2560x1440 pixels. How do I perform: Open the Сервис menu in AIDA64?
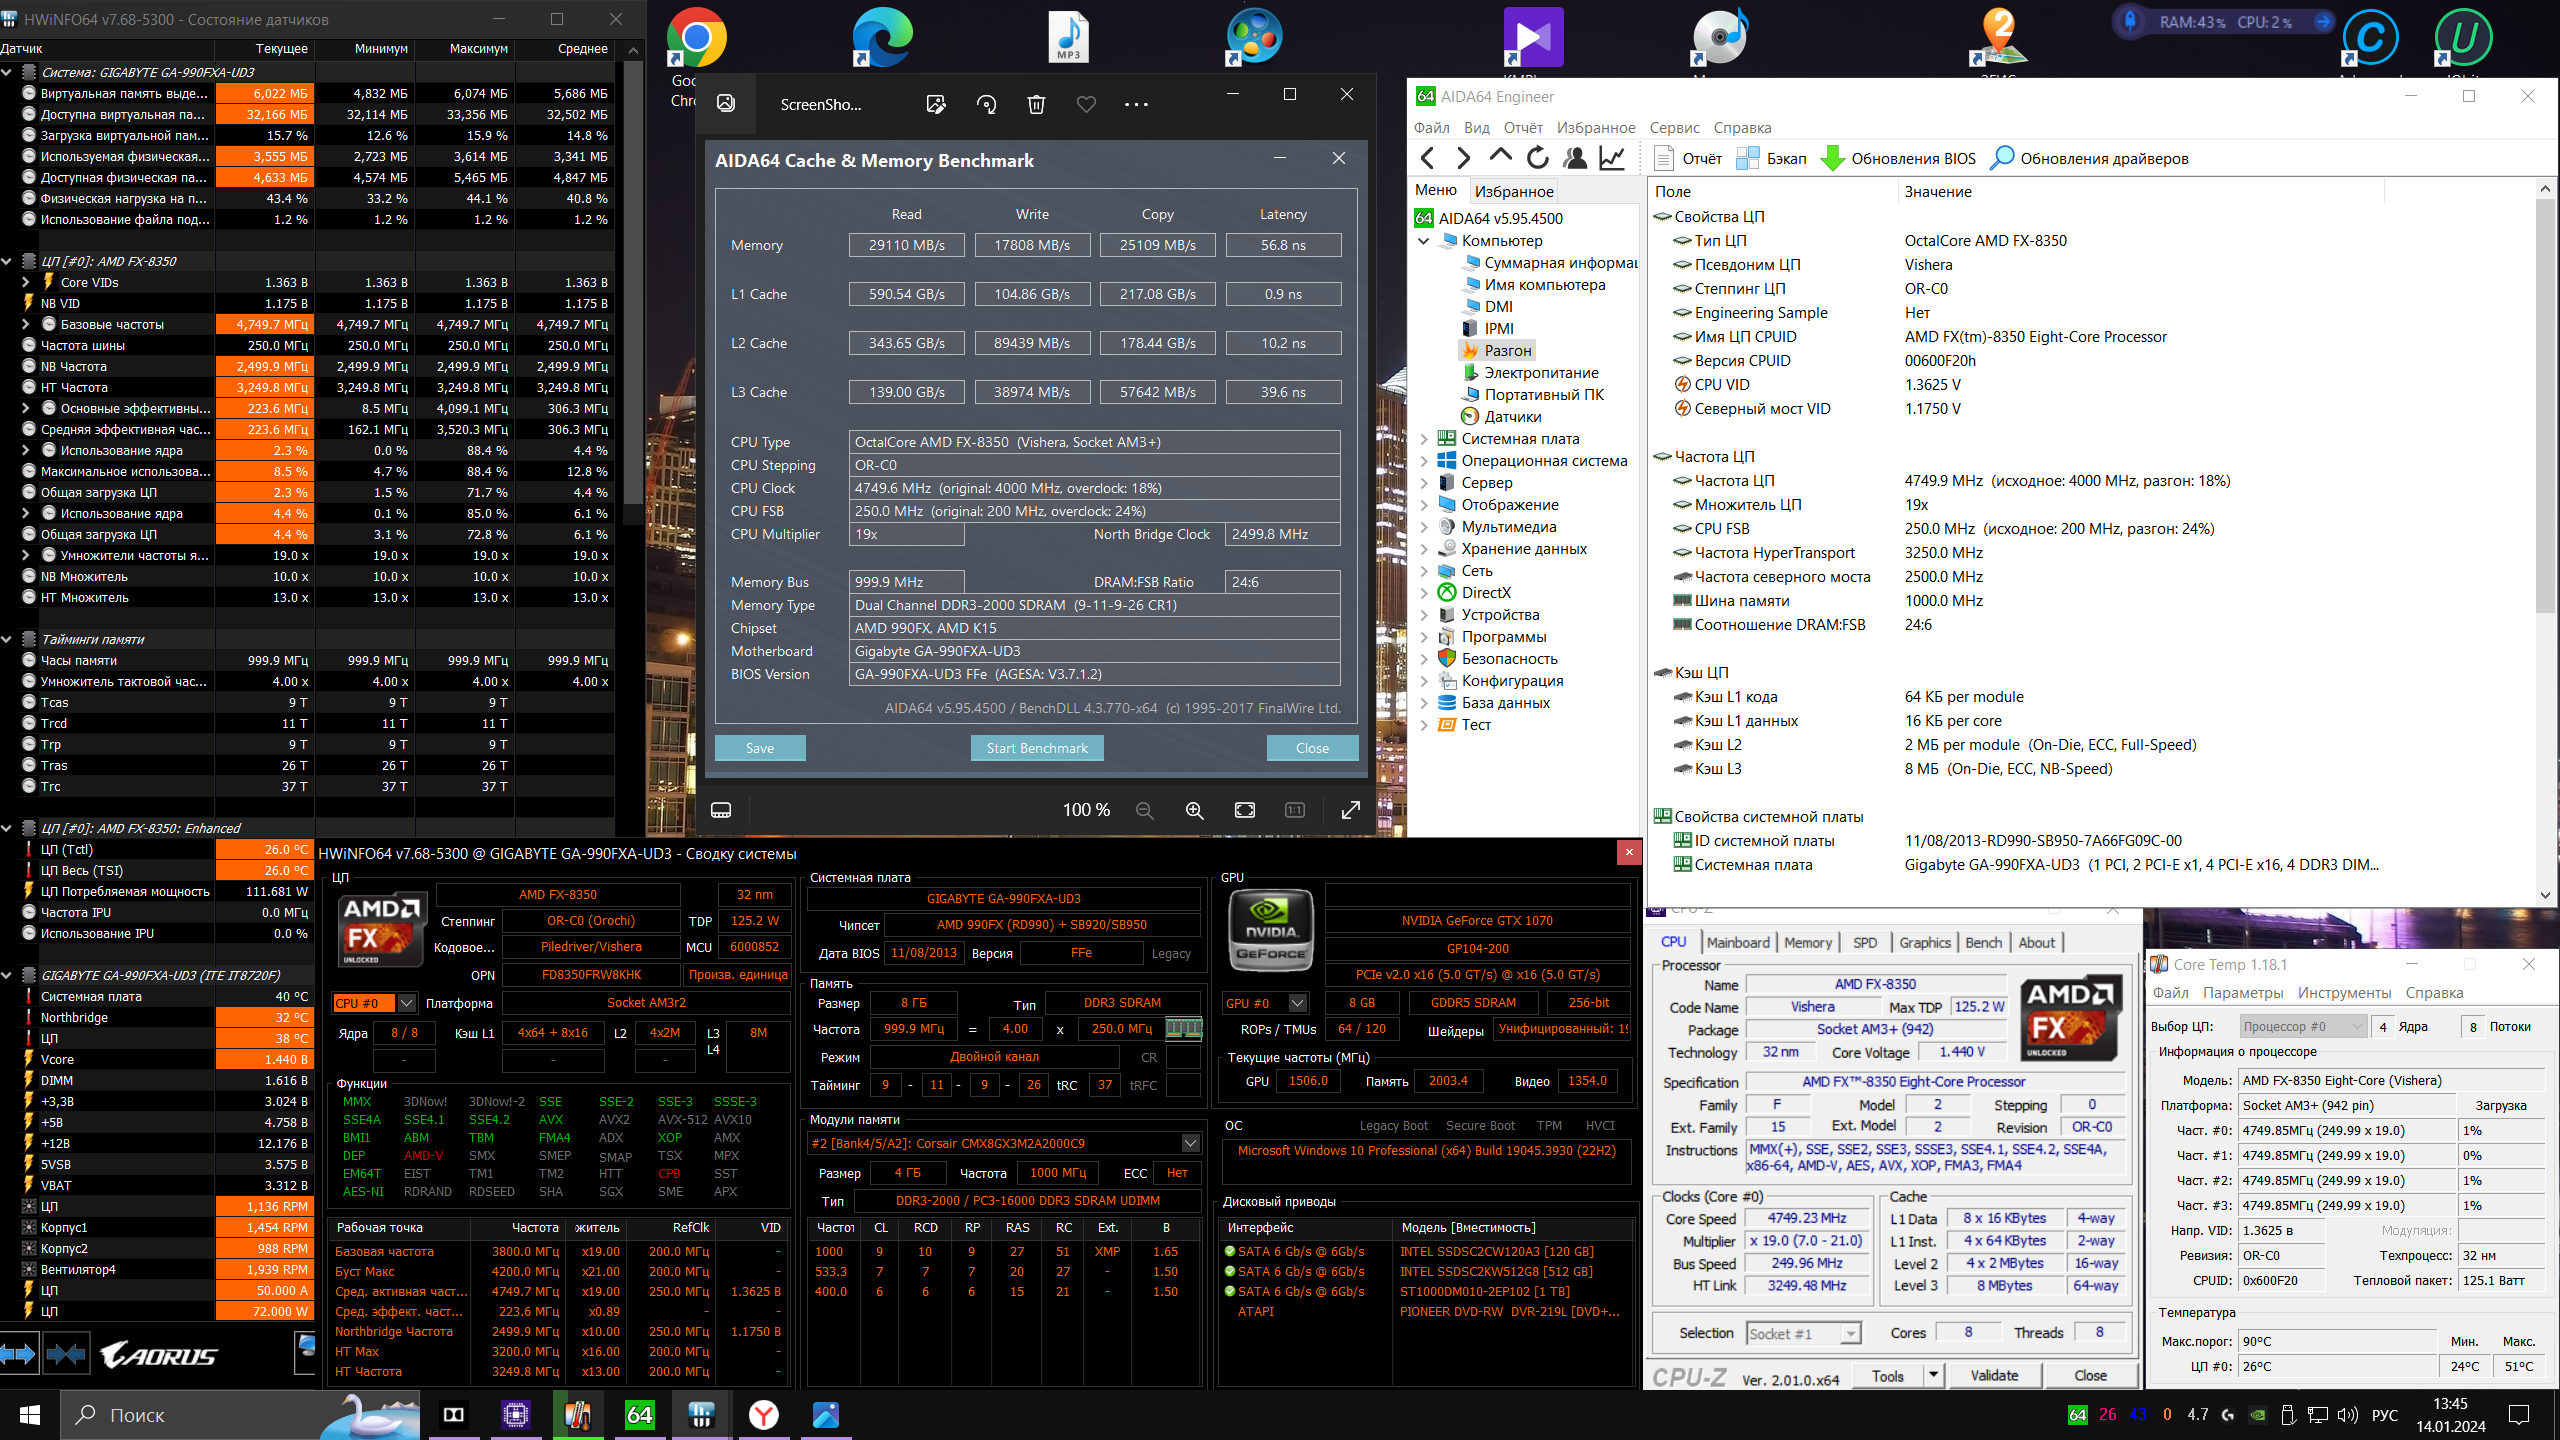click(x=1674, y=128)
